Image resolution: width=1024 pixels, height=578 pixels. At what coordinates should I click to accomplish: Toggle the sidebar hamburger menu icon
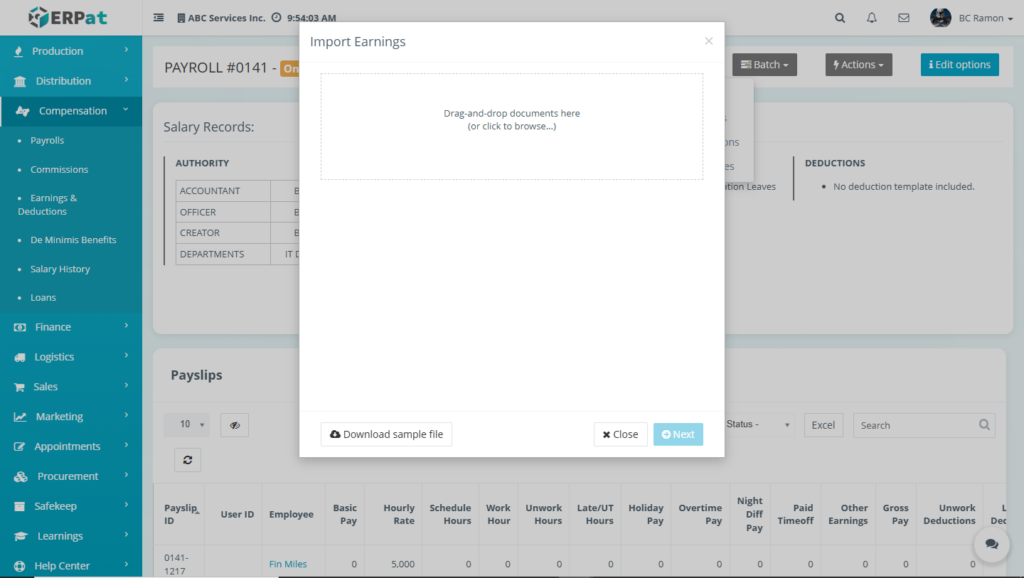click(159, 18)
